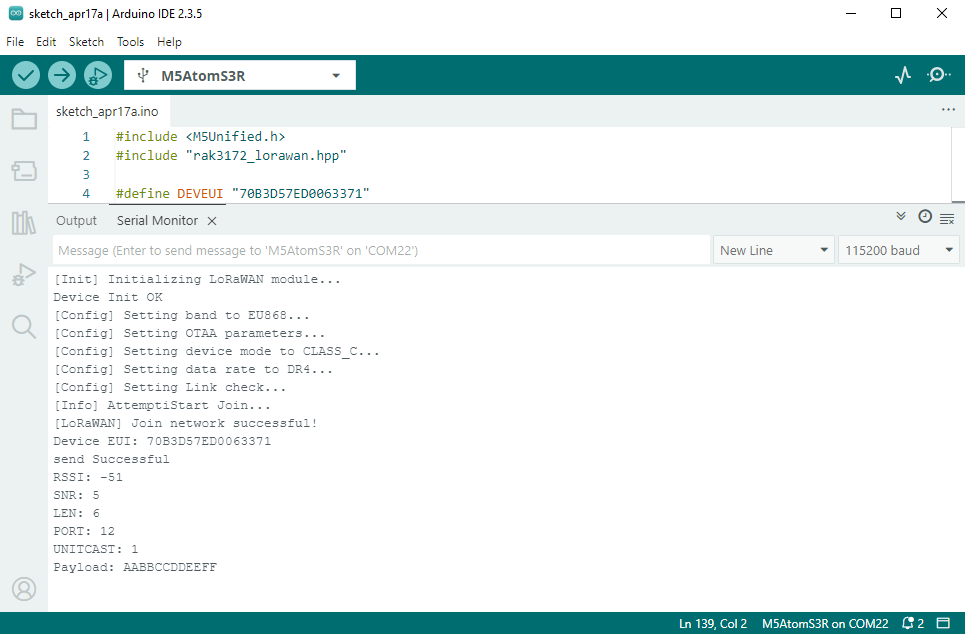
Task: Click the 'Setting OTAA parameters...' log line
Action: coord(190,334)
